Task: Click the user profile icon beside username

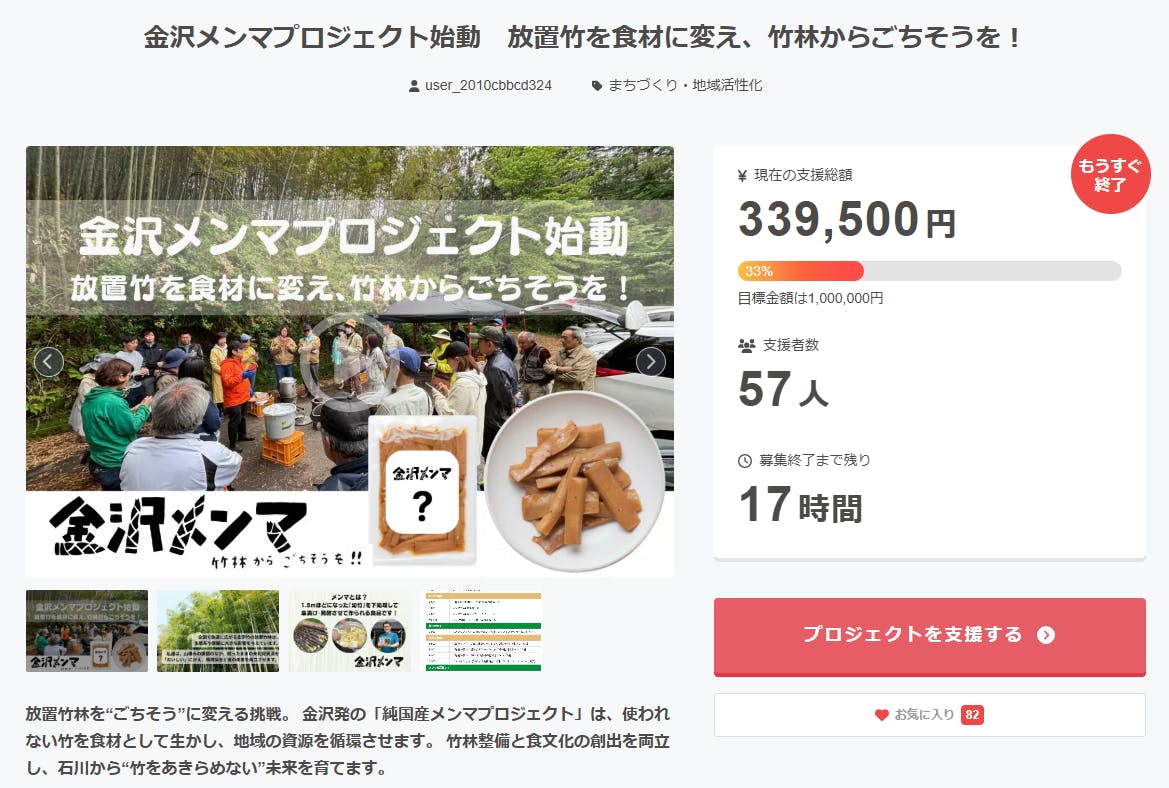Action: [414, 86]
